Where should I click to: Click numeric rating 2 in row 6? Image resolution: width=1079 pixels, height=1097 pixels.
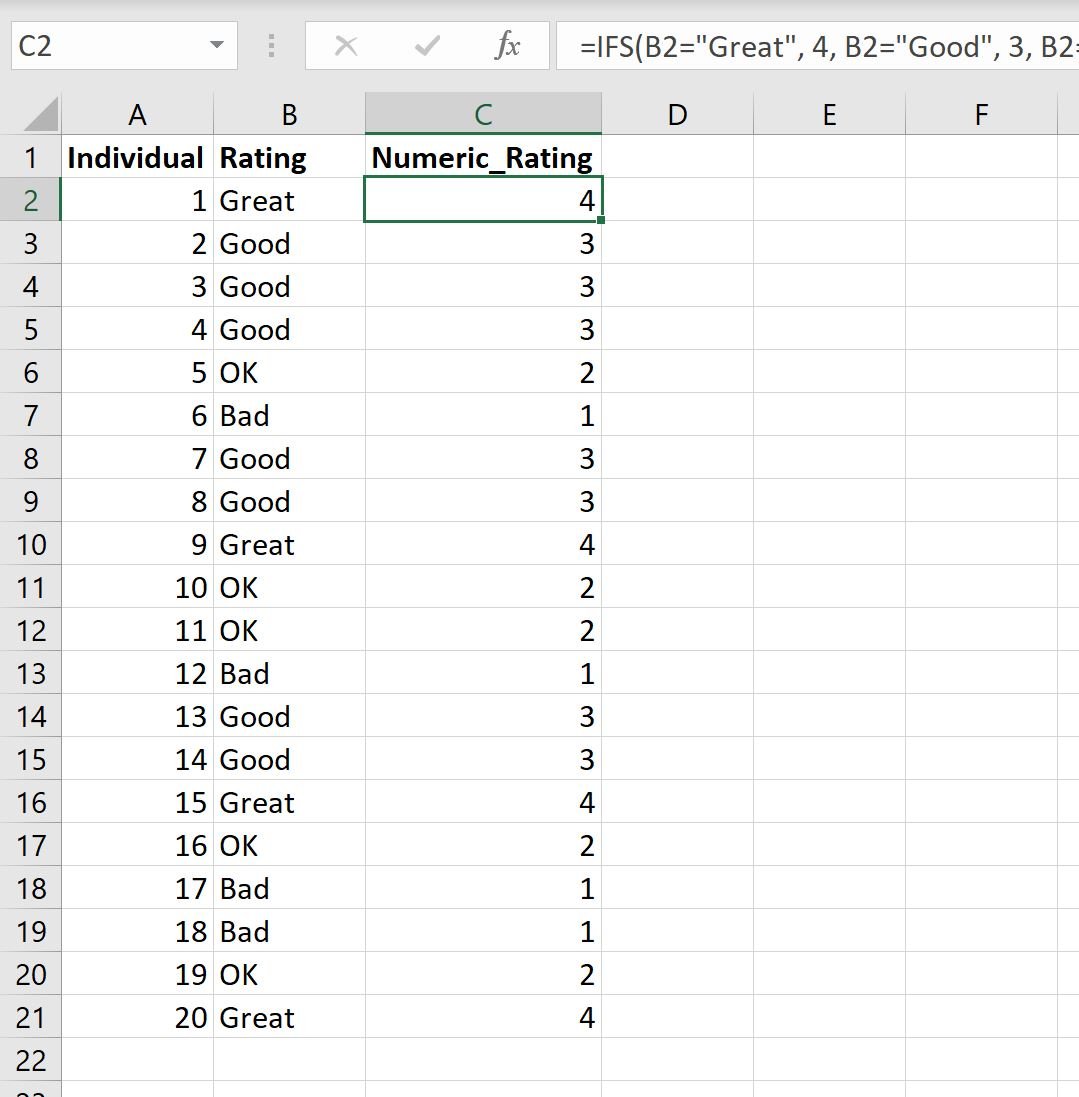click(x=483, y=372)
